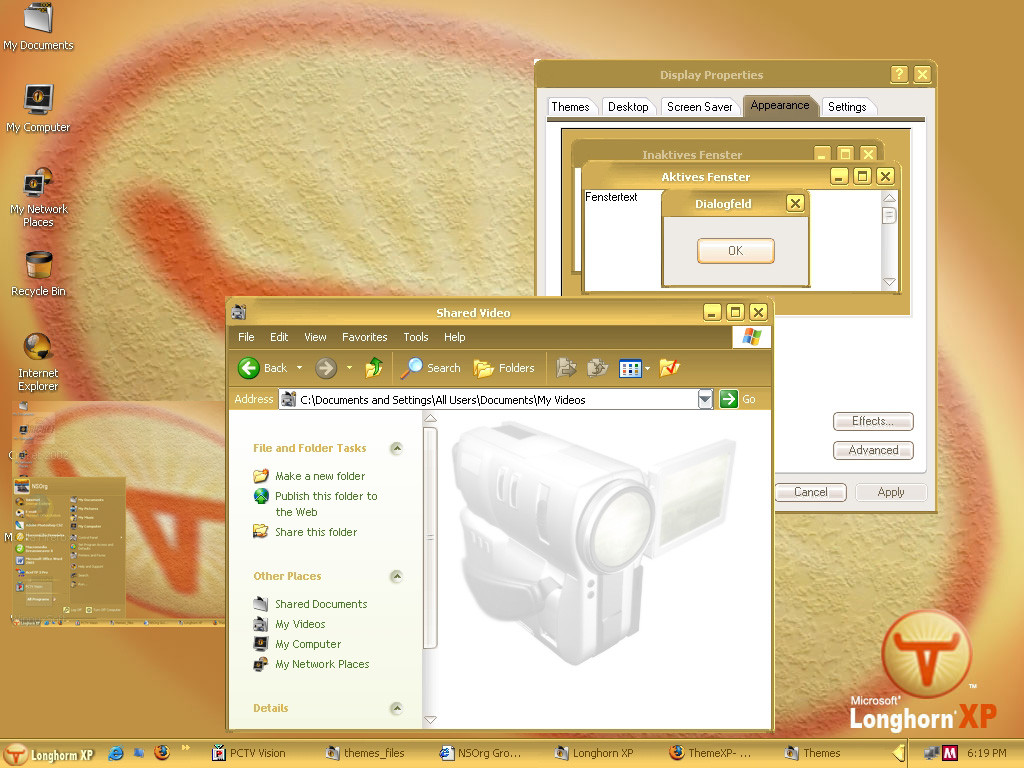Viewport: 1024px width, 768px height.
Task: Click the Advanced button
Action: [x=872, y=450]
